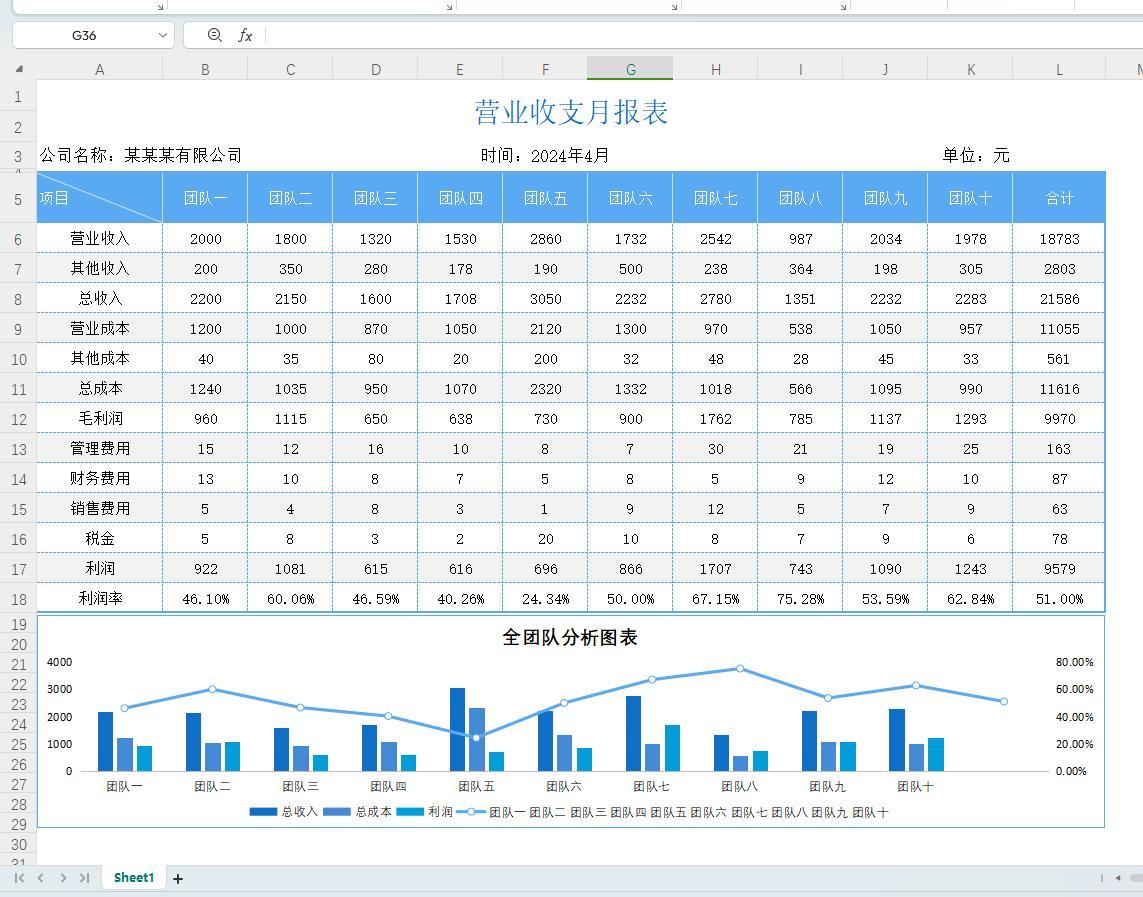Click the cell showing 75.28%
Image resolution: width=1143 pixels, height=897 pixels.
point(800,599)
